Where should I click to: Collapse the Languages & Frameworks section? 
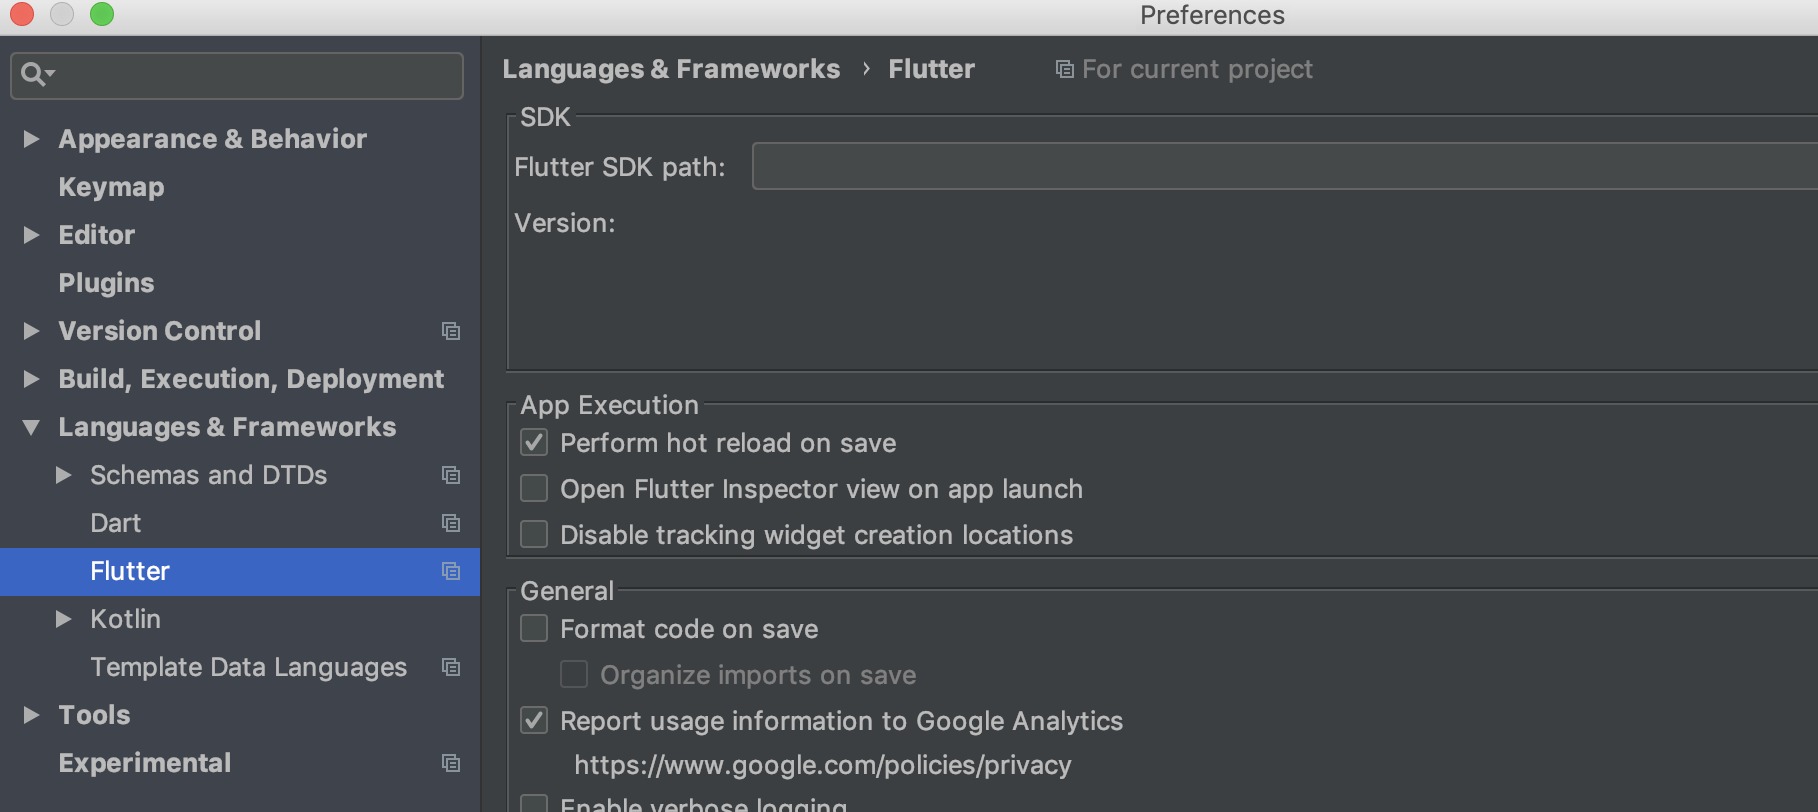[30, 426]
